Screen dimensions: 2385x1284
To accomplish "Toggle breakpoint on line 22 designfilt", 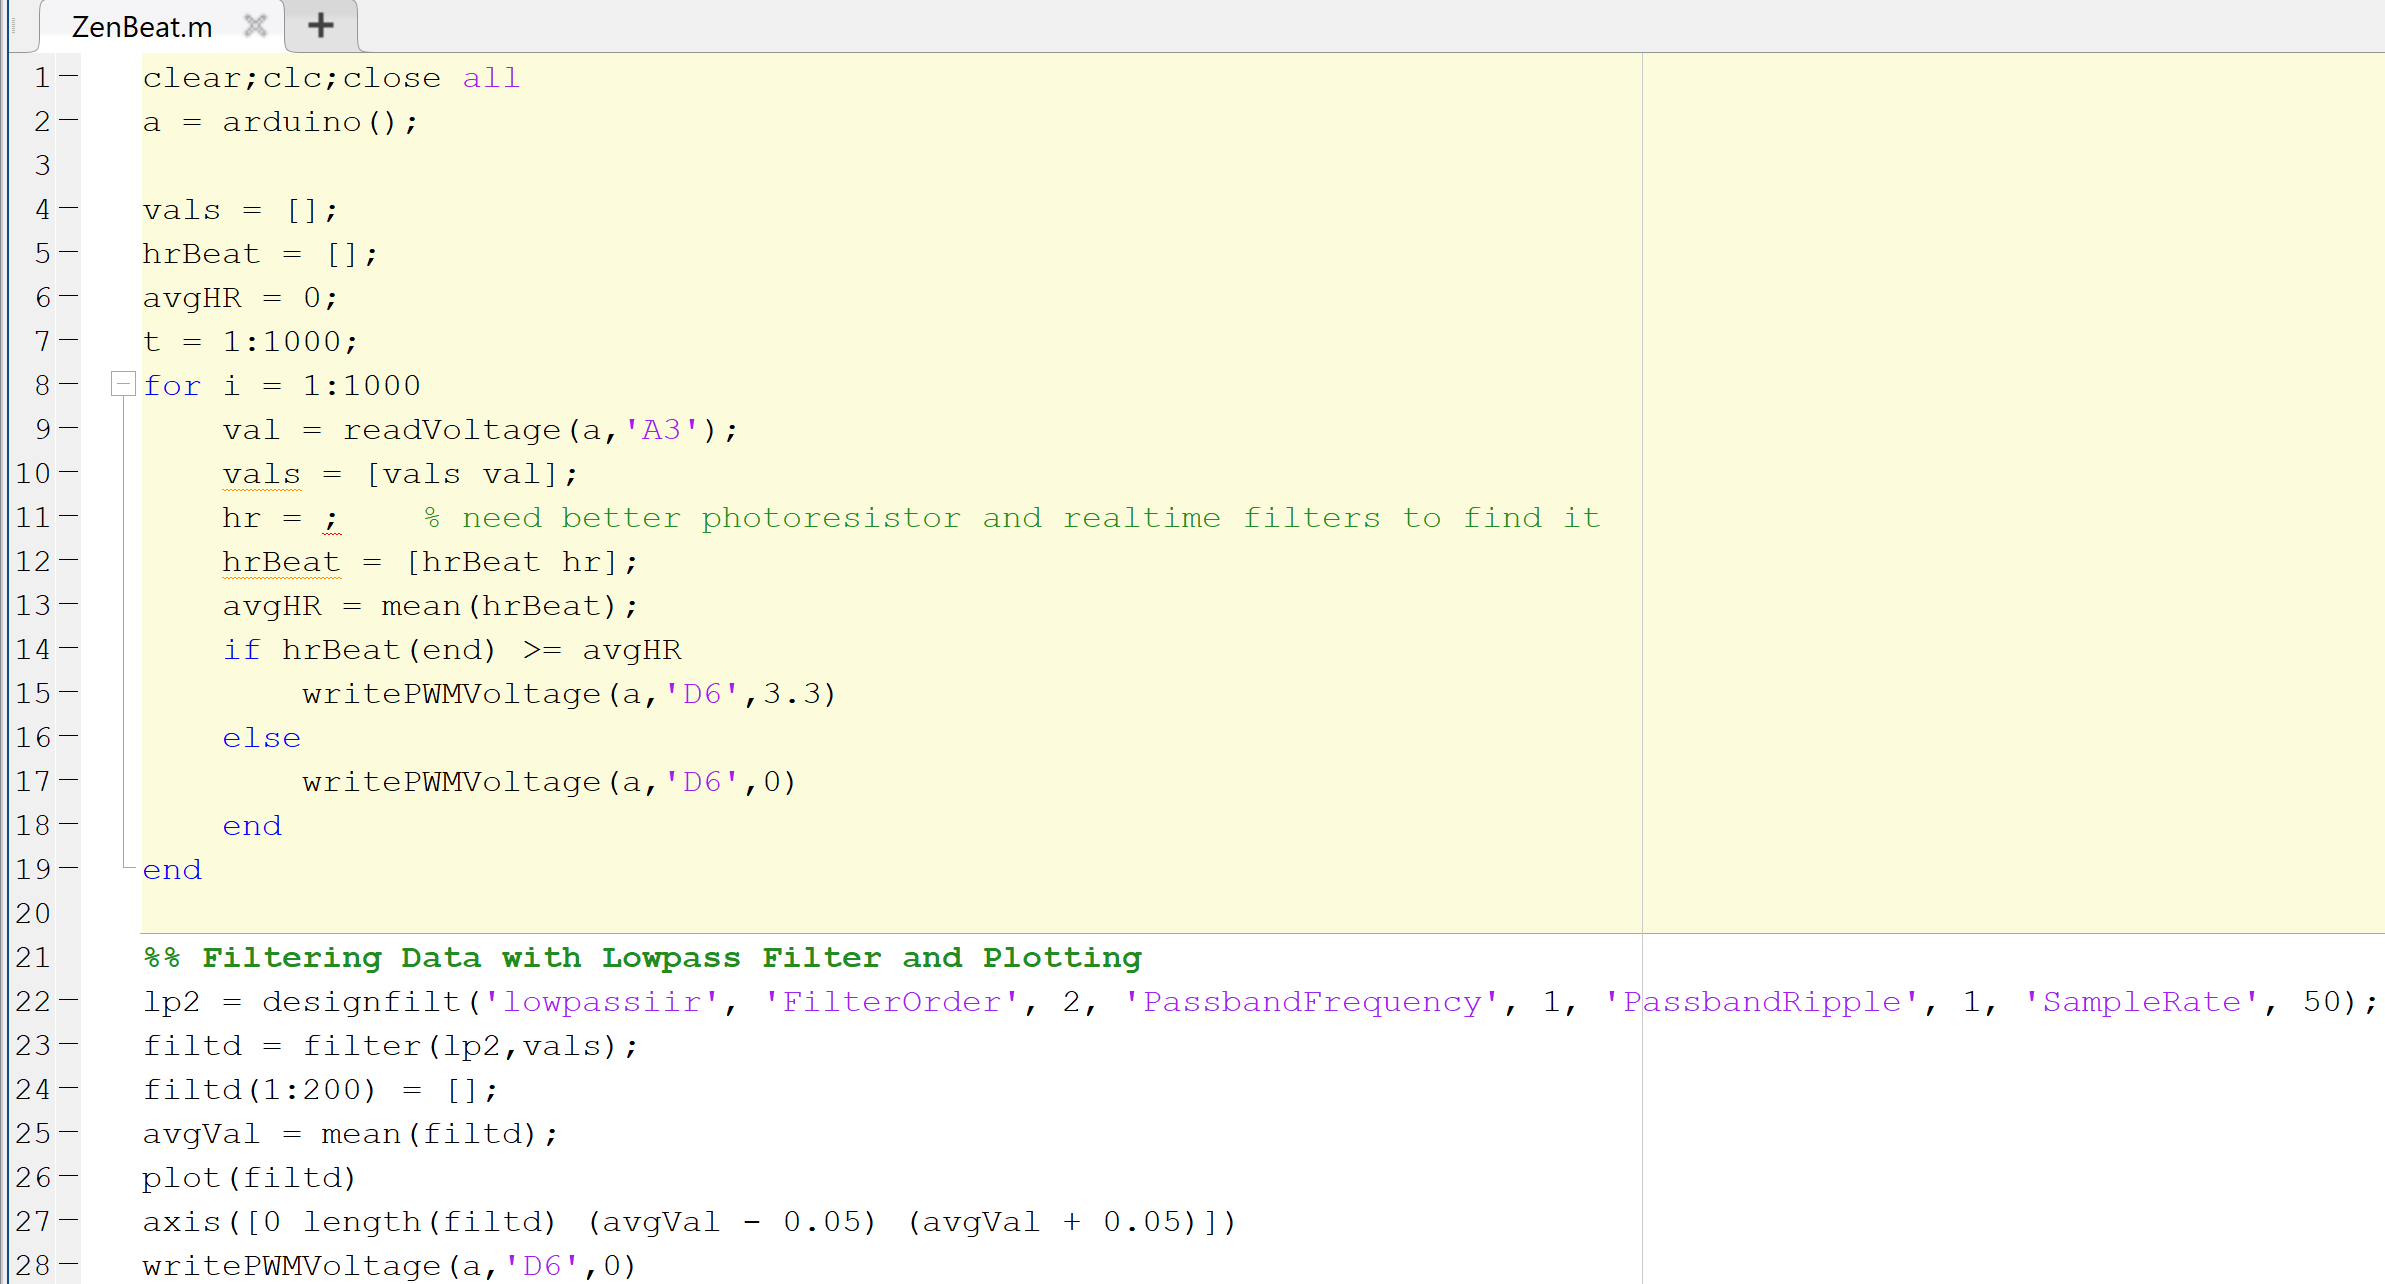I will 68,1000.
